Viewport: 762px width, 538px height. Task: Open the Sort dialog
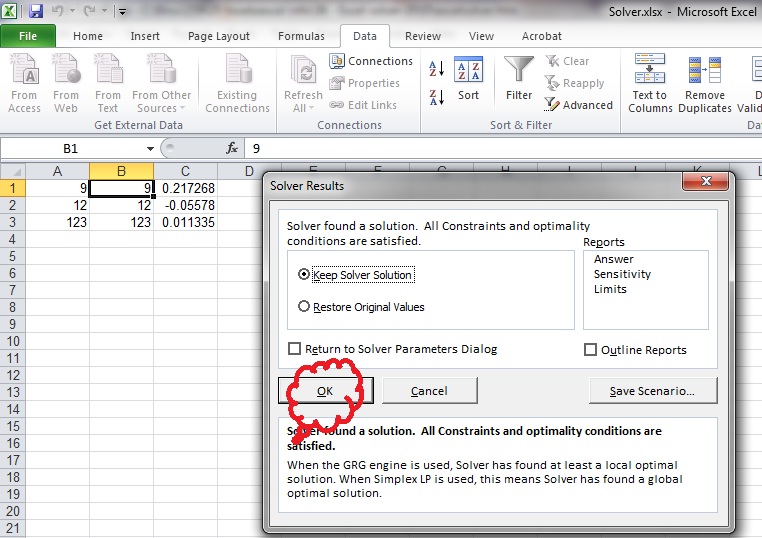[x=468, y=78]
